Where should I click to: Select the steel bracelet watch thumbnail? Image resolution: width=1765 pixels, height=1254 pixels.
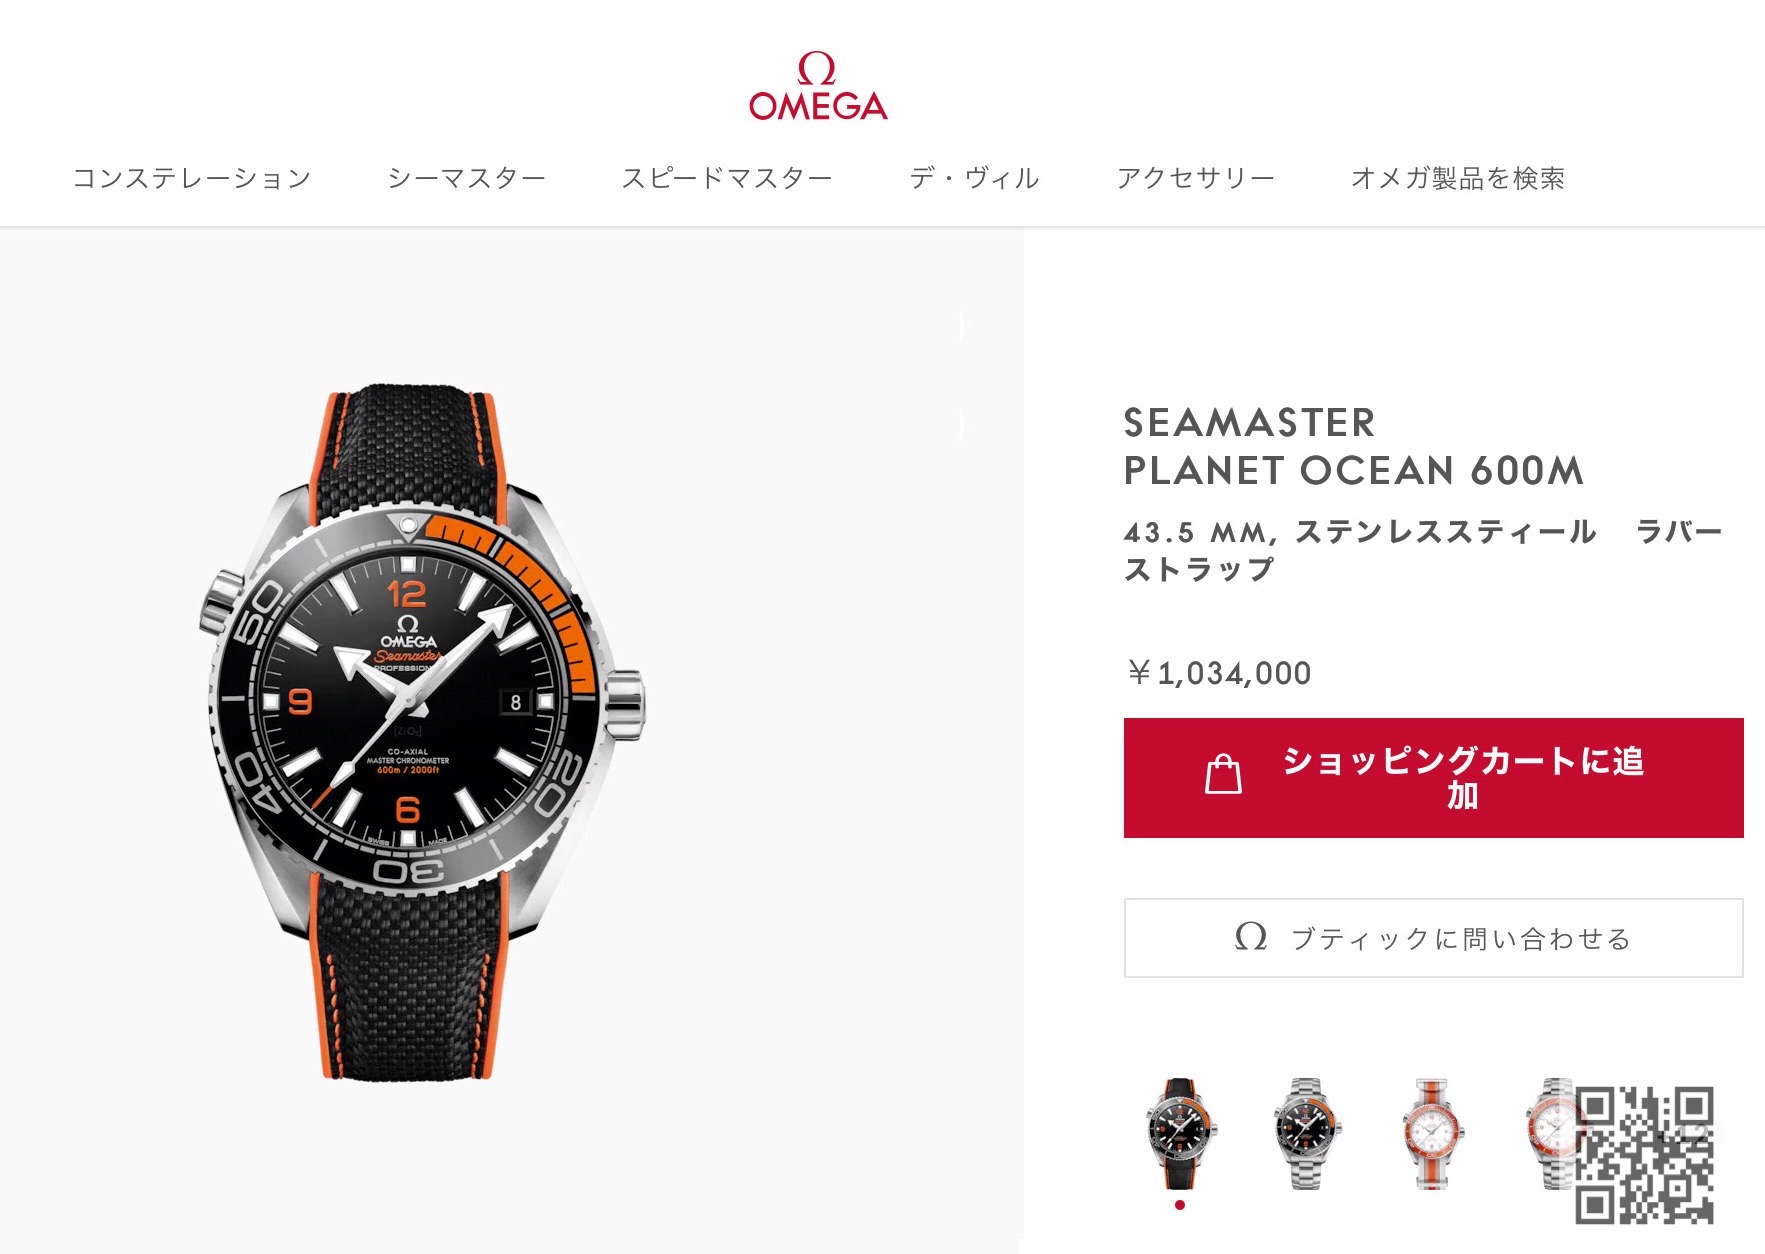[1306, 1133]
